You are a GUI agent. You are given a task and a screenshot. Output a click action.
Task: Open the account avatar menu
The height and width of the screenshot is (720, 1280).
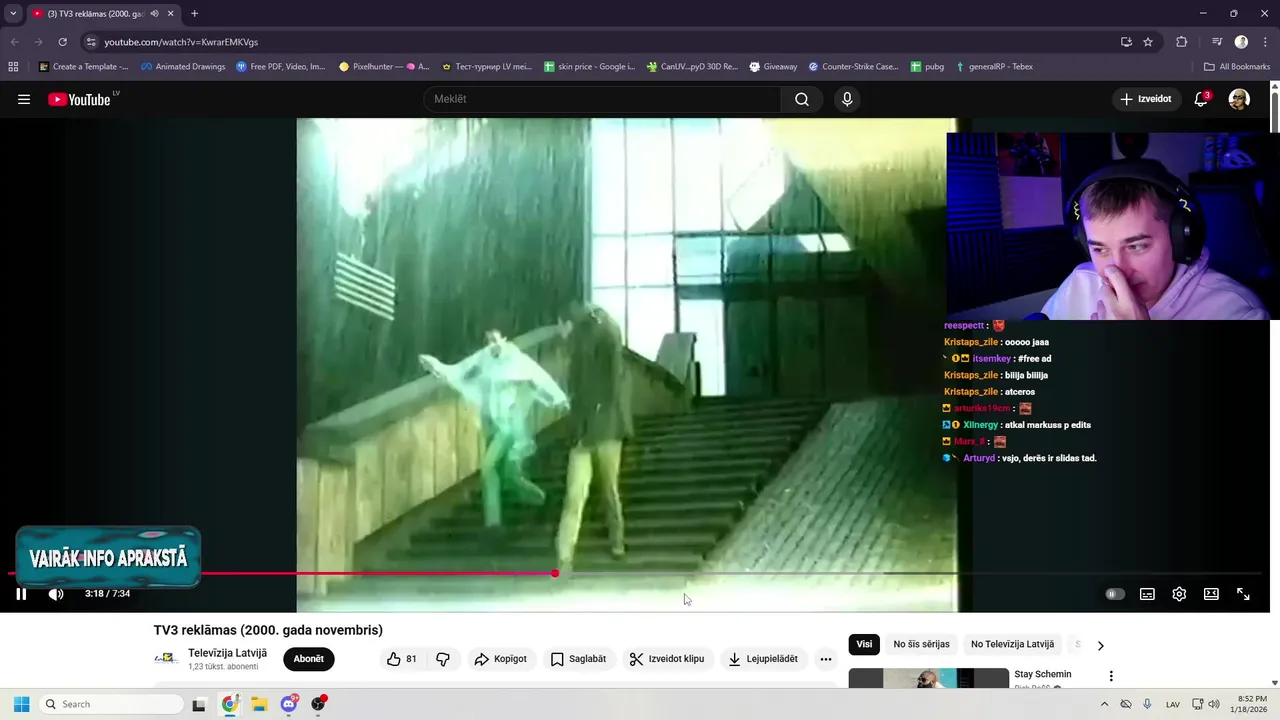pos(1239,99)
